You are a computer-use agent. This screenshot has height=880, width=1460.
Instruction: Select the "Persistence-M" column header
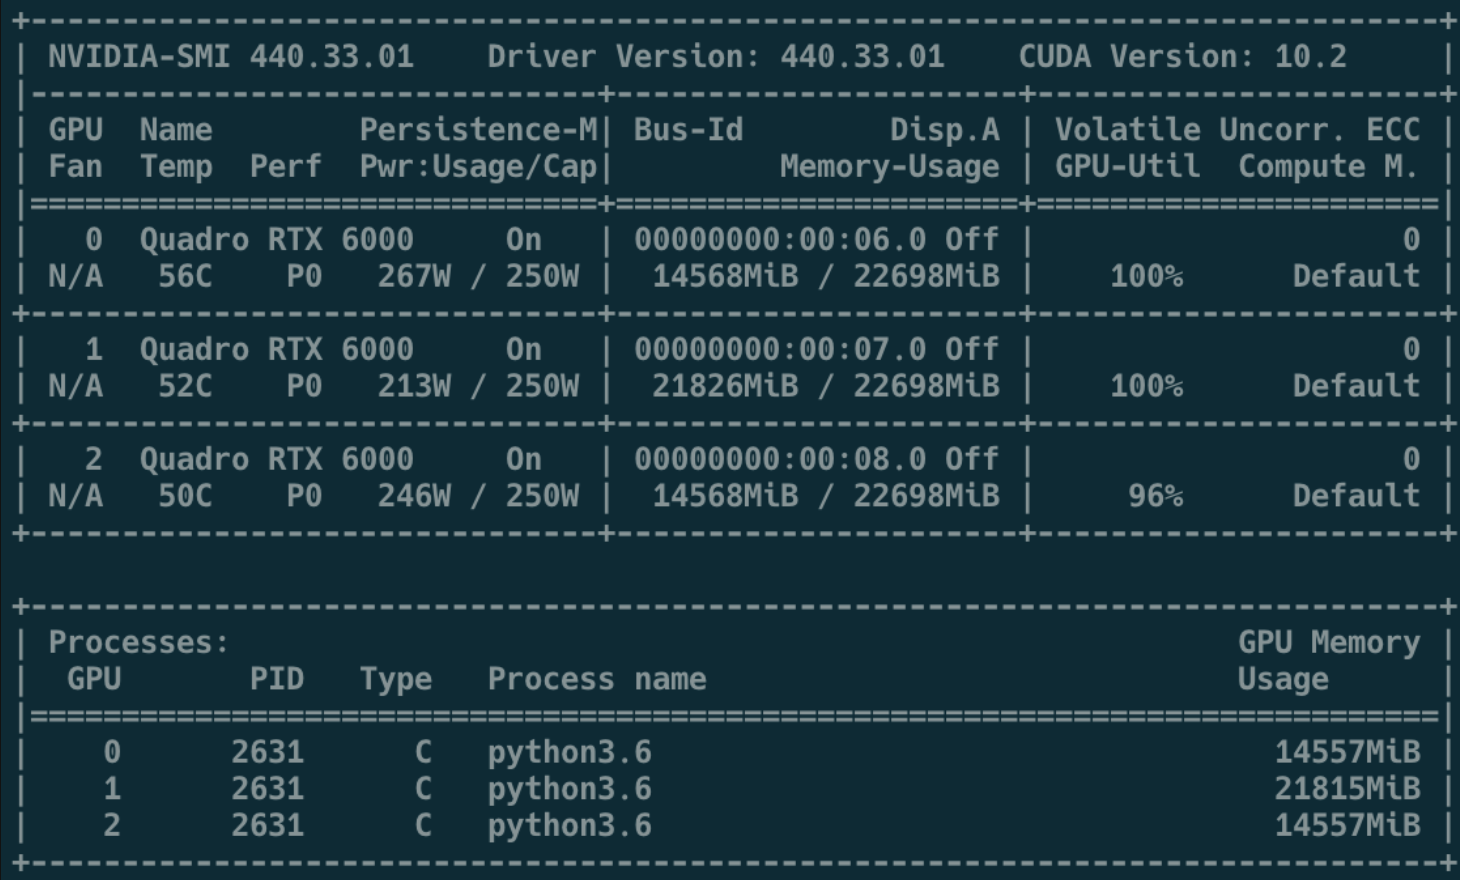[x=478, y=129]
